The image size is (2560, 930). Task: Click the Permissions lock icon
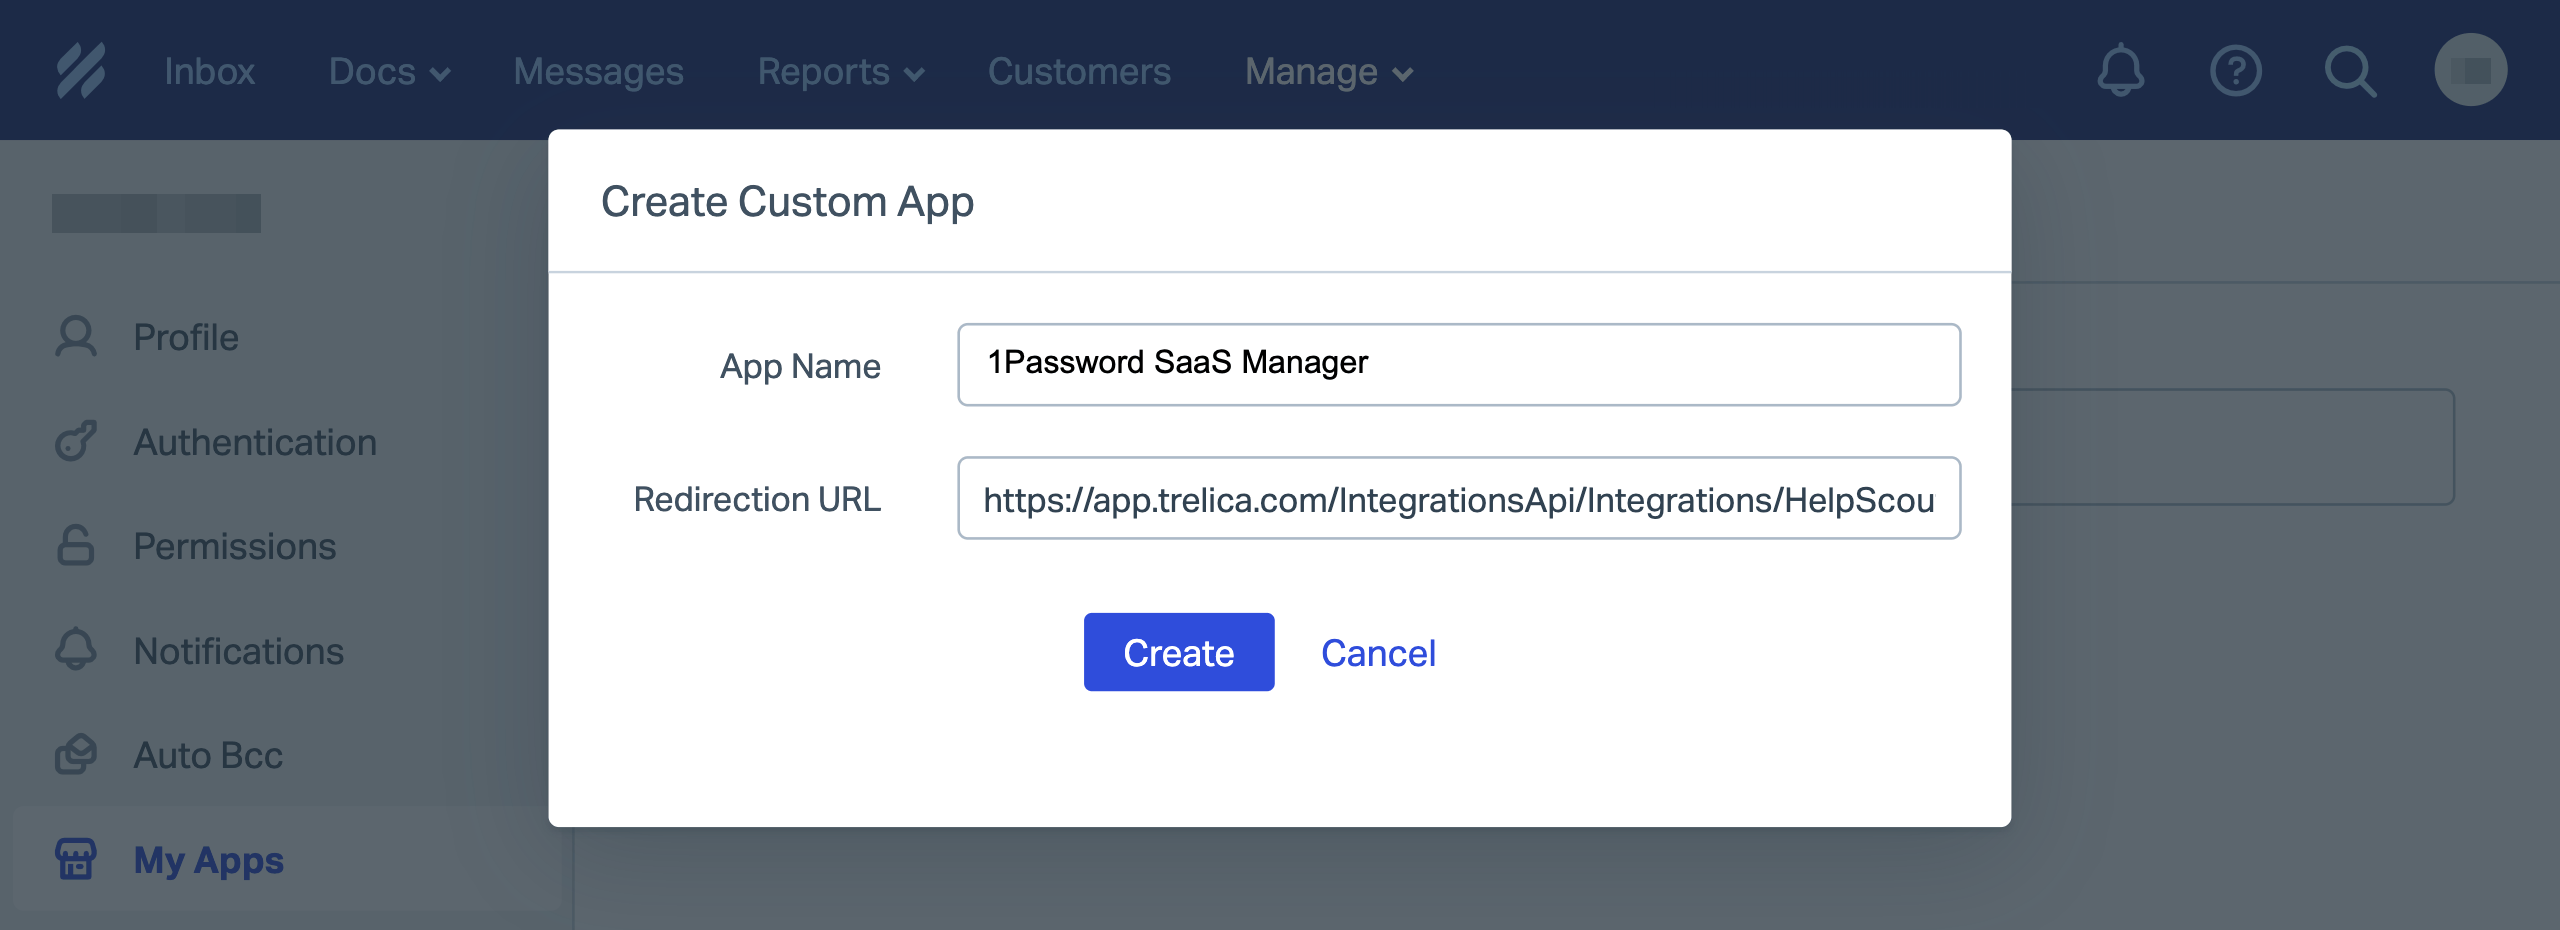(76, 545)
